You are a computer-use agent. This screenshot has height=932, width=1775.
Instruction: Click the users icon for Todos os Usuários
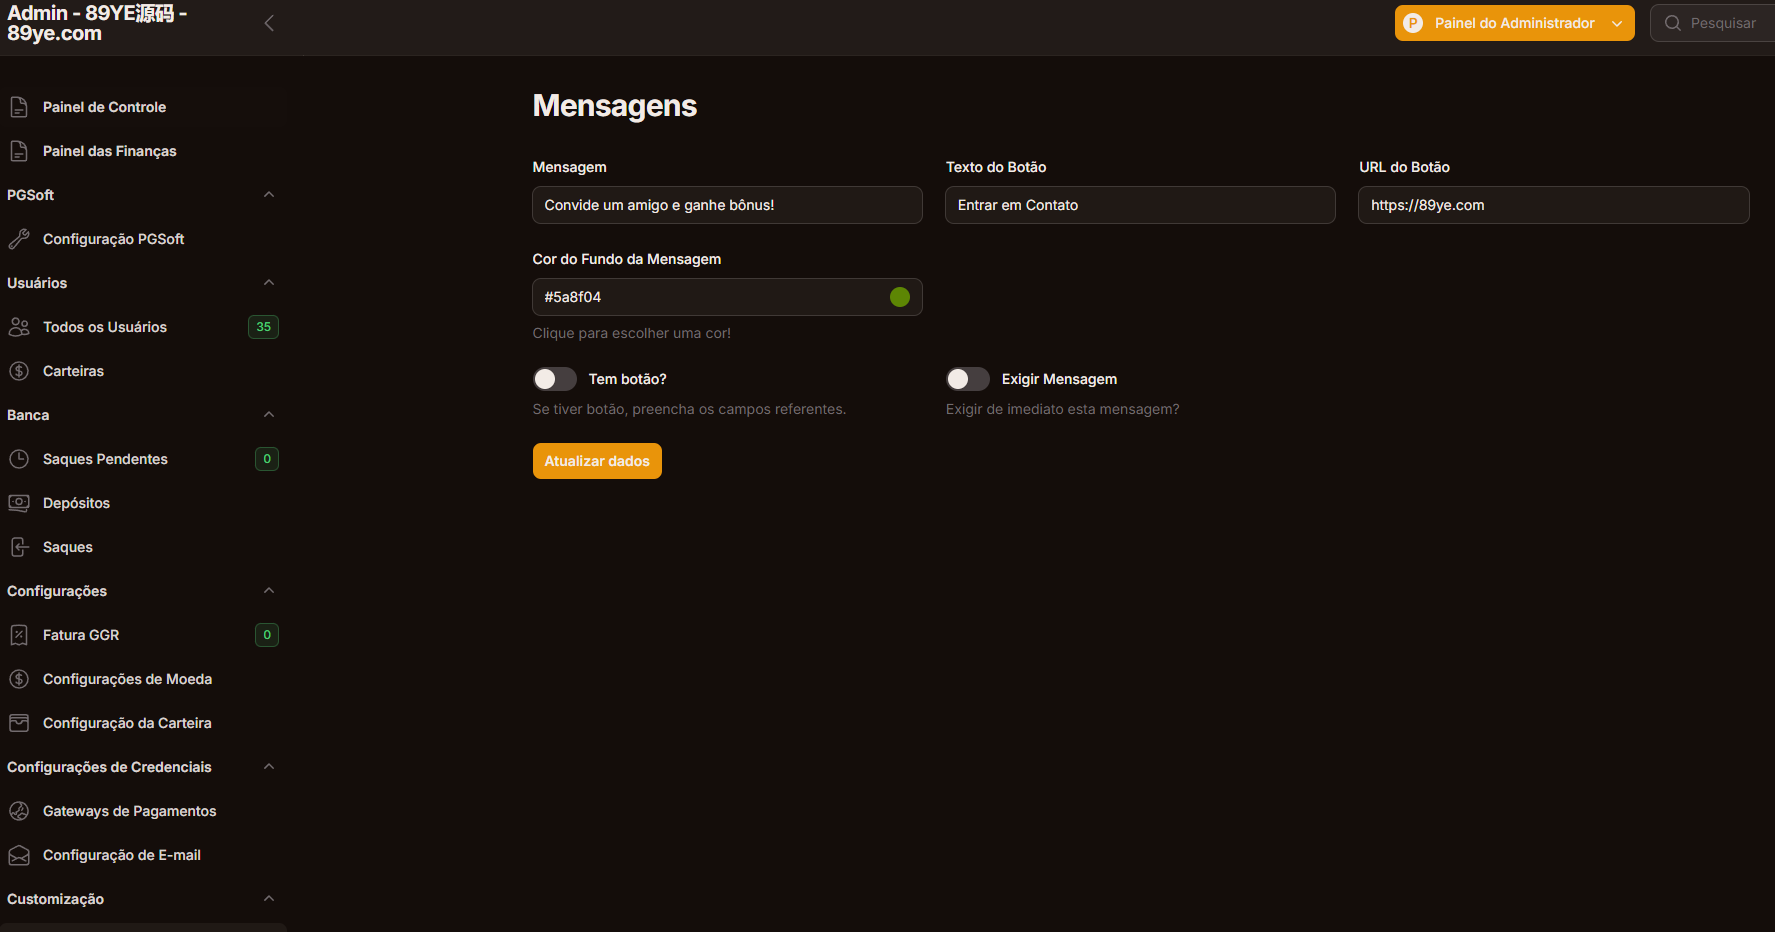pyautogui.click(x=19, y=327)
